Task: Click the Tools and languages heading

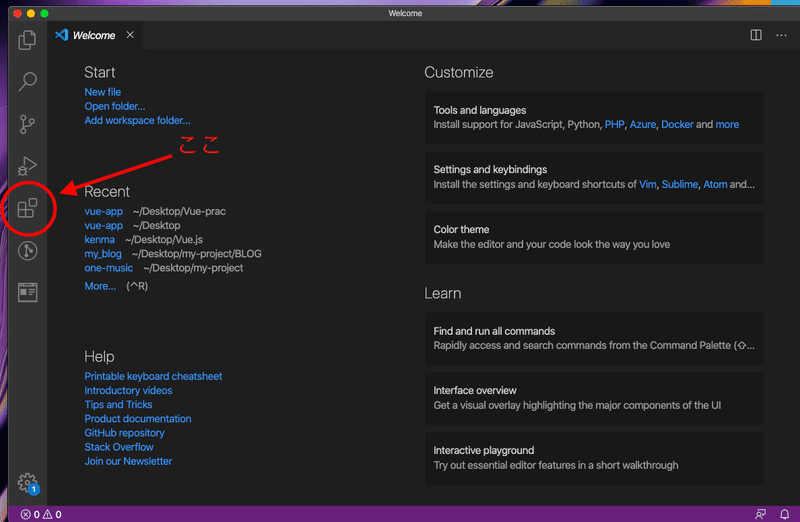Action: (480, 110)
